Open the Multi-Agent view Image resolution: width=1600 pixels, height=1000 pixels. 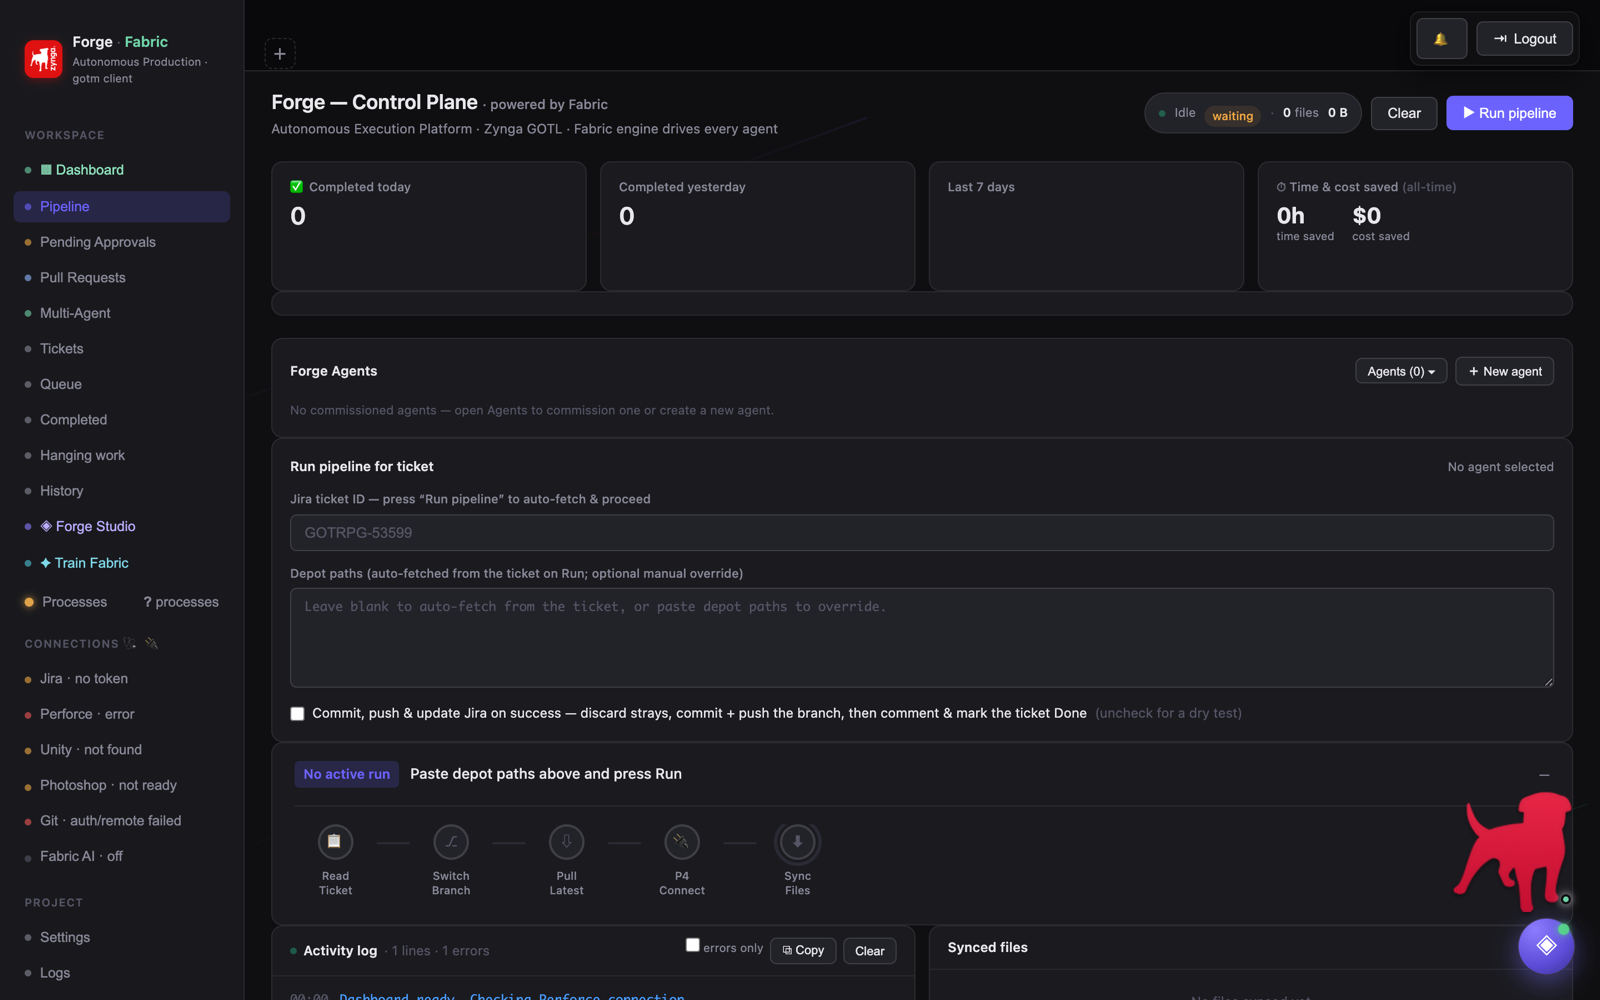tap(122, 313)
